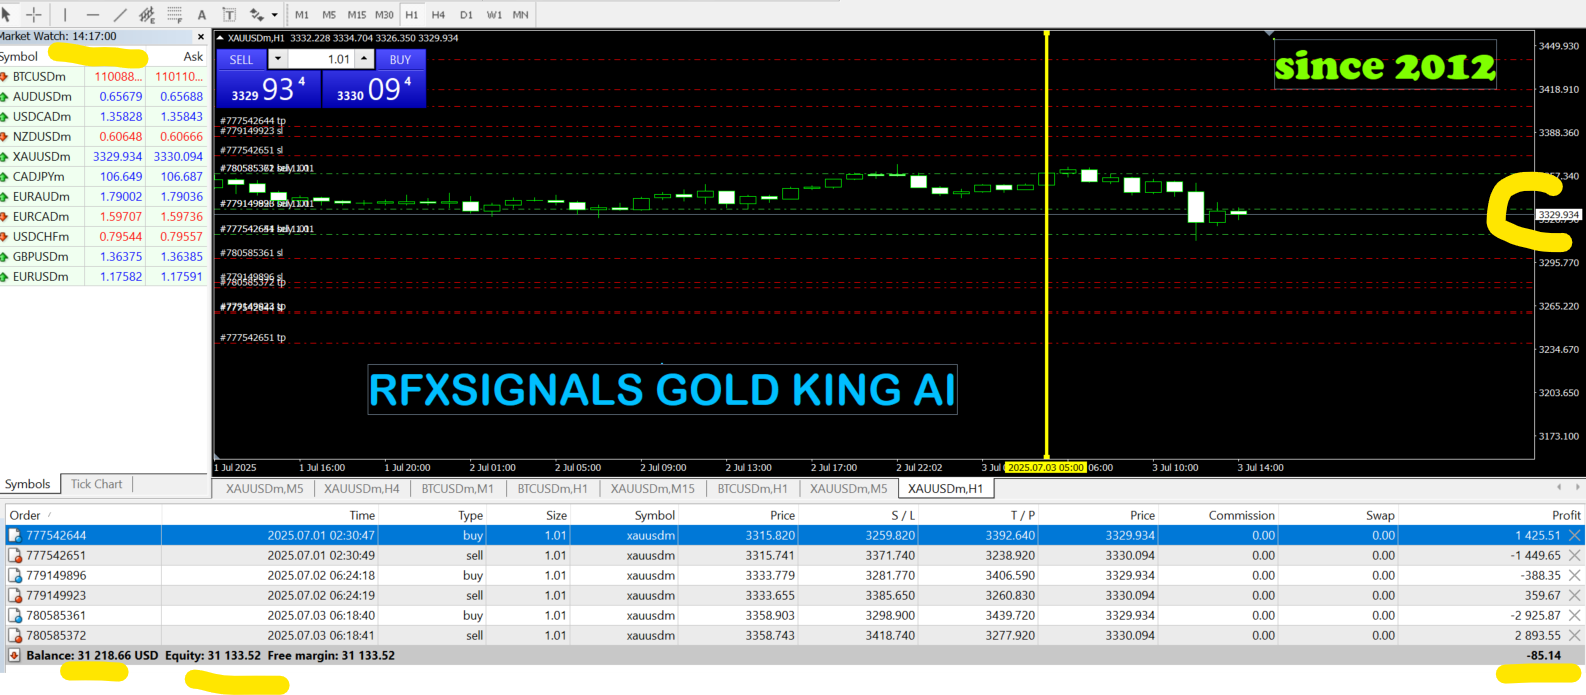Click the S/L value 3418.740
The width and height of the screenshot is (1586, 695).
(890, 636)
